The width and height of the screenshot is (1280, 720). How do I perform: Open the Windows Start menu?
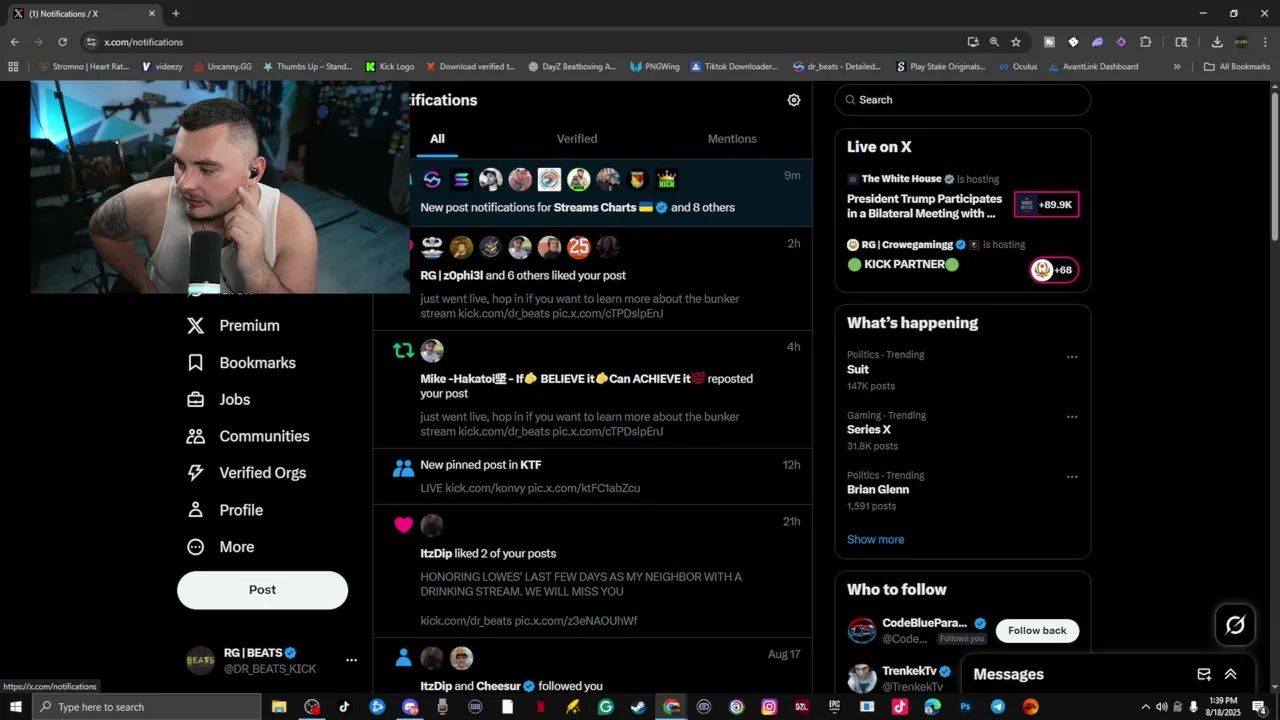click(16, 707)
